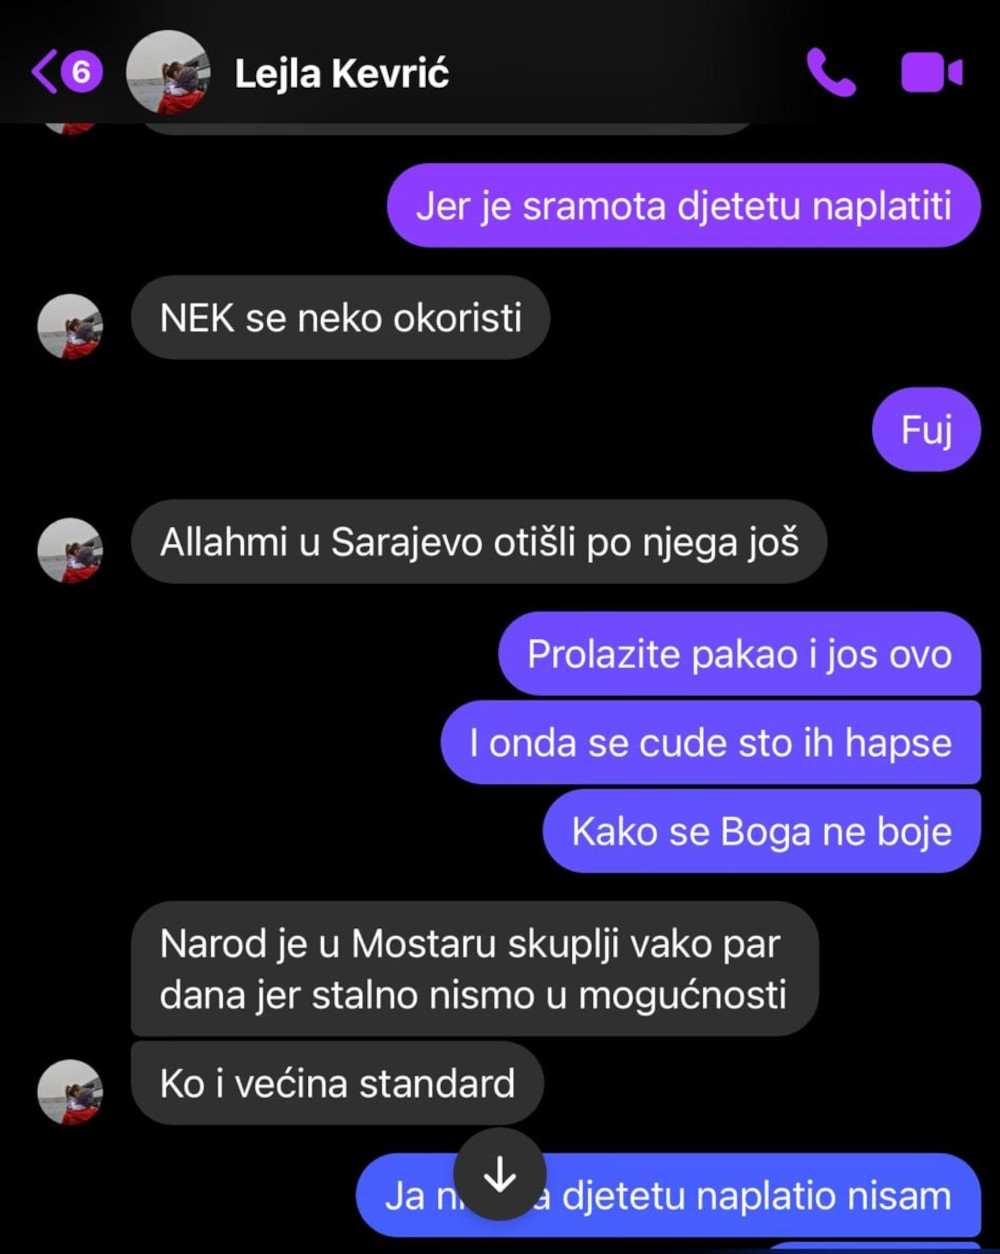Select the "Narod je u Mostaru skuplji" message
The height and width of the screenshot is (1254, 1000).
(474, 969)
